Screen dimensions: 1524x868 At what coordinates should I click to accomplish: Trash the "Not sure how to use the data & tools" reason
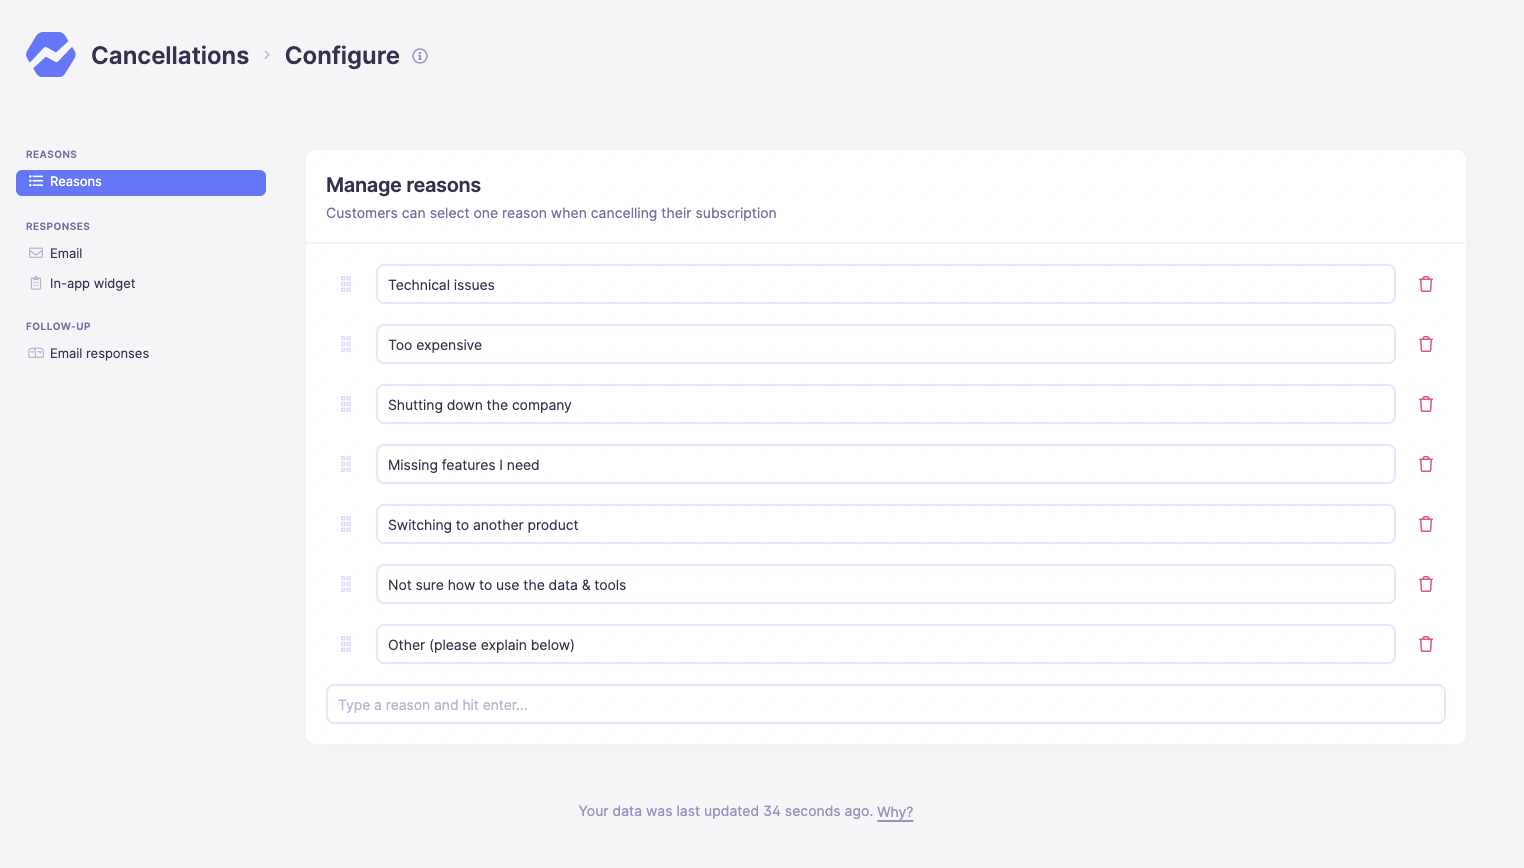1426,584
